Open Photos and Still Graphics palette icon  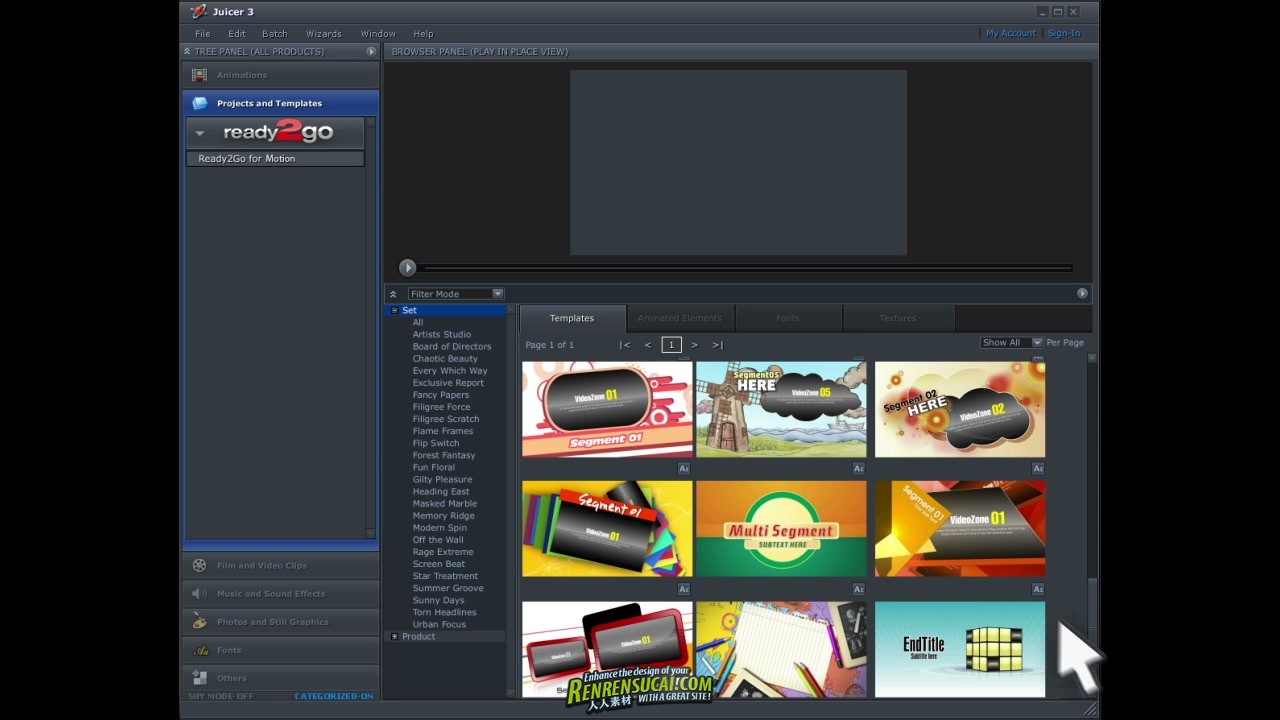point(199,621)
